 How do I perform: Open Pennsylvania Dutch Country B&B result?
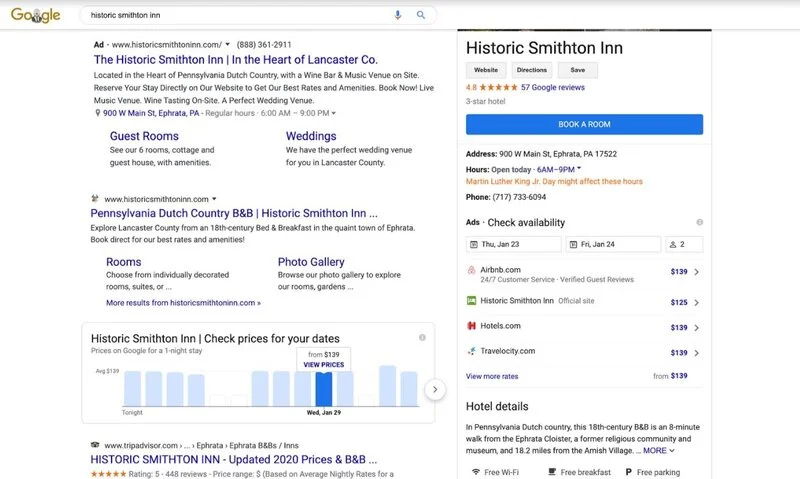pyautogui.click(x=234, y=213)
